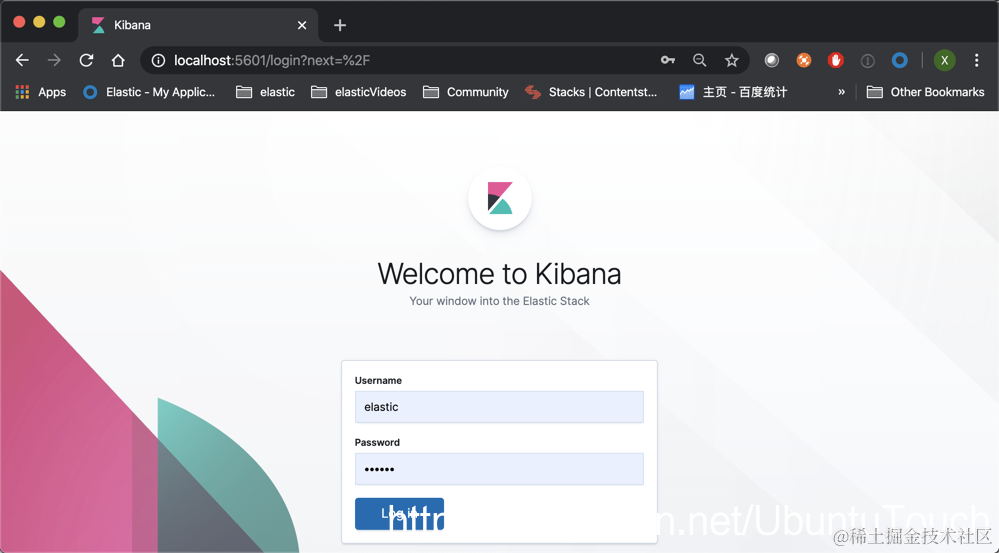Open the orange lifebuoy extension icon

[804, 61]
